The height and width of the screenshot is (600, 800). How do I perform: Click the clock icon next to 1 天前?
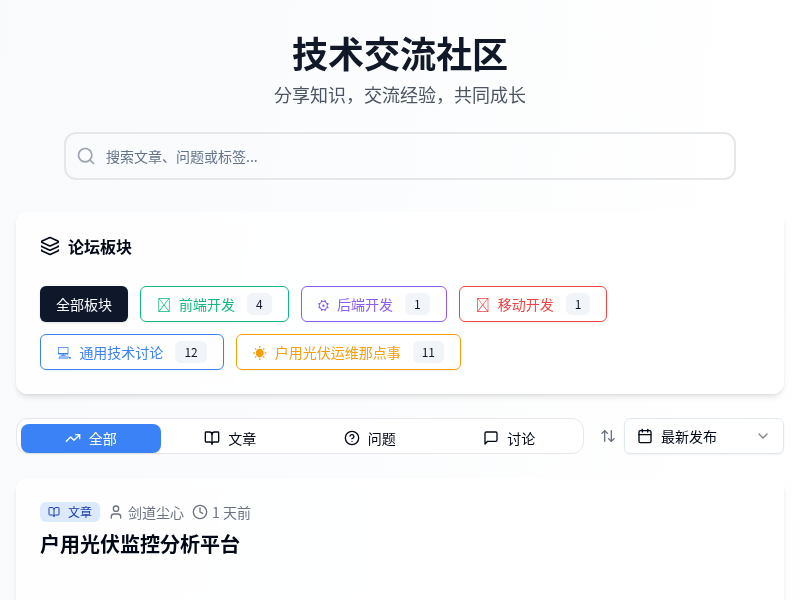(200, 512)
